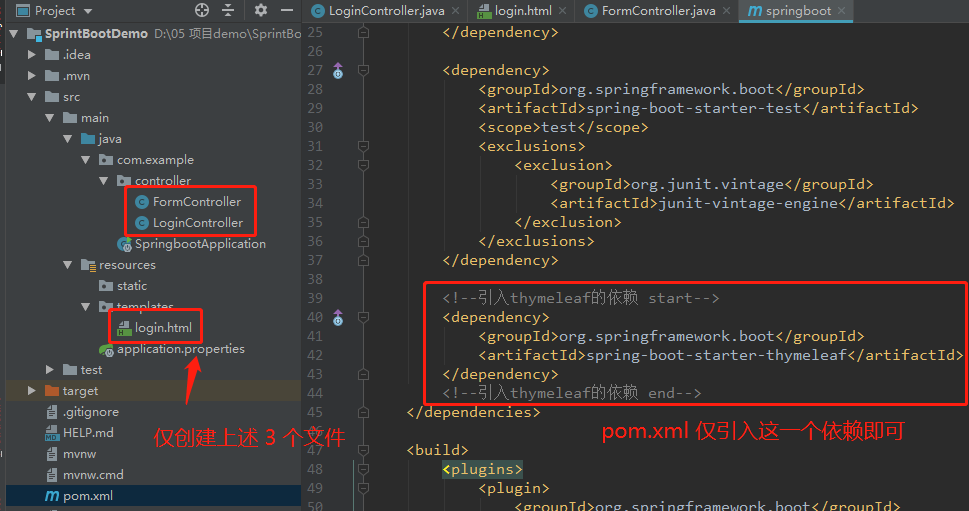Viewport: 969px width, 511px height.
Task: Click line number 38 in gutter
Action: tap(315, 279)
